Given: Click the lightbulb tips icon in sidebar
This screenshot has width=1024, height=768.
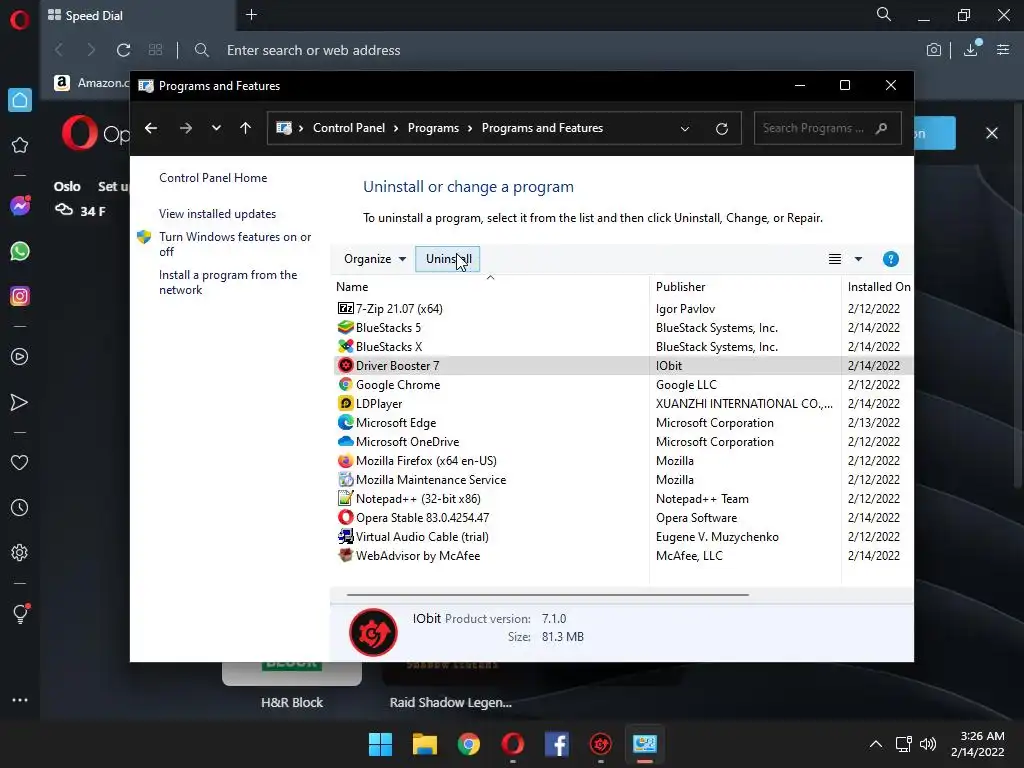Looking at the screenshot, I should click(x=20, y=613).
